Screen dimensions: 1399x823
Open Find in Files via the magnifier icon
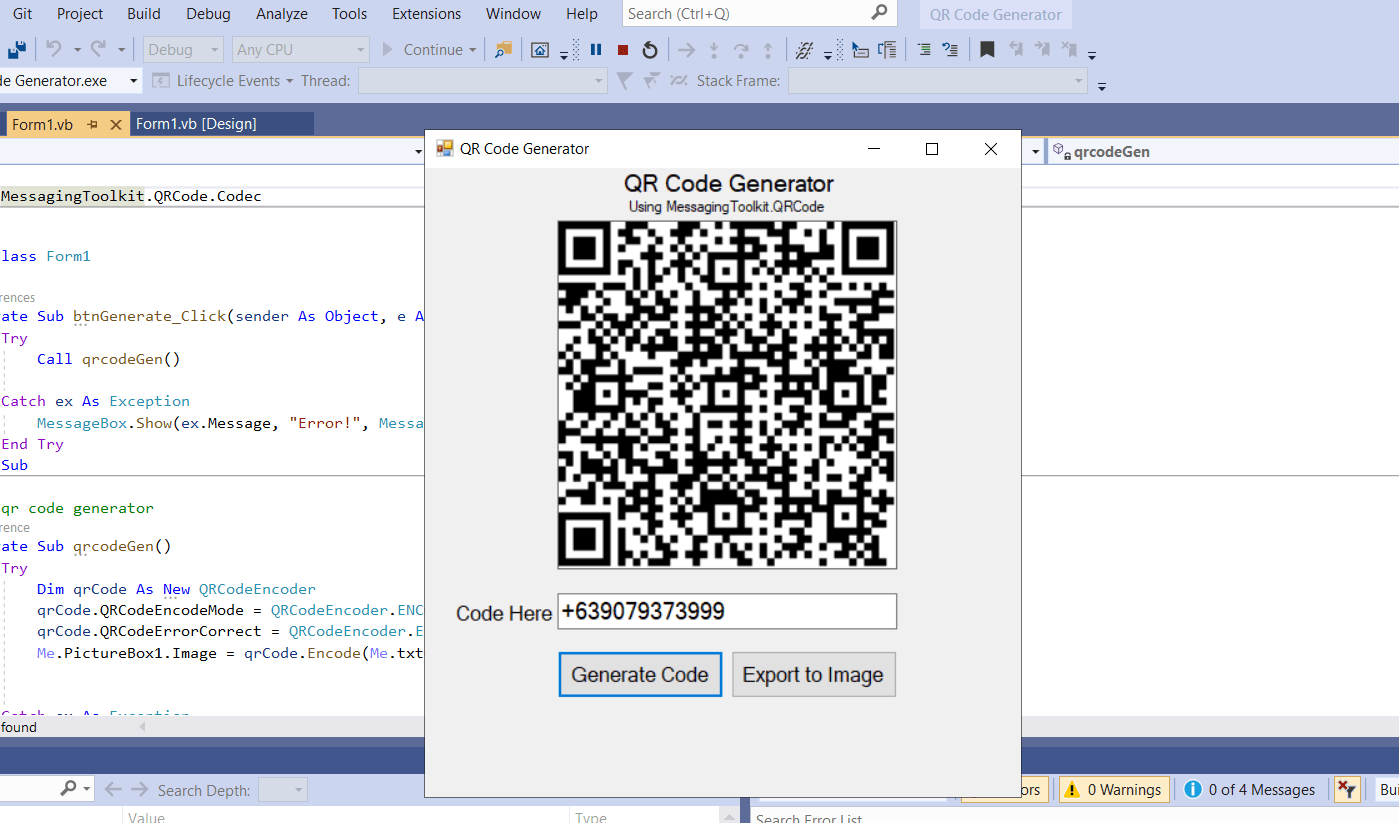(x=503, y=49)
